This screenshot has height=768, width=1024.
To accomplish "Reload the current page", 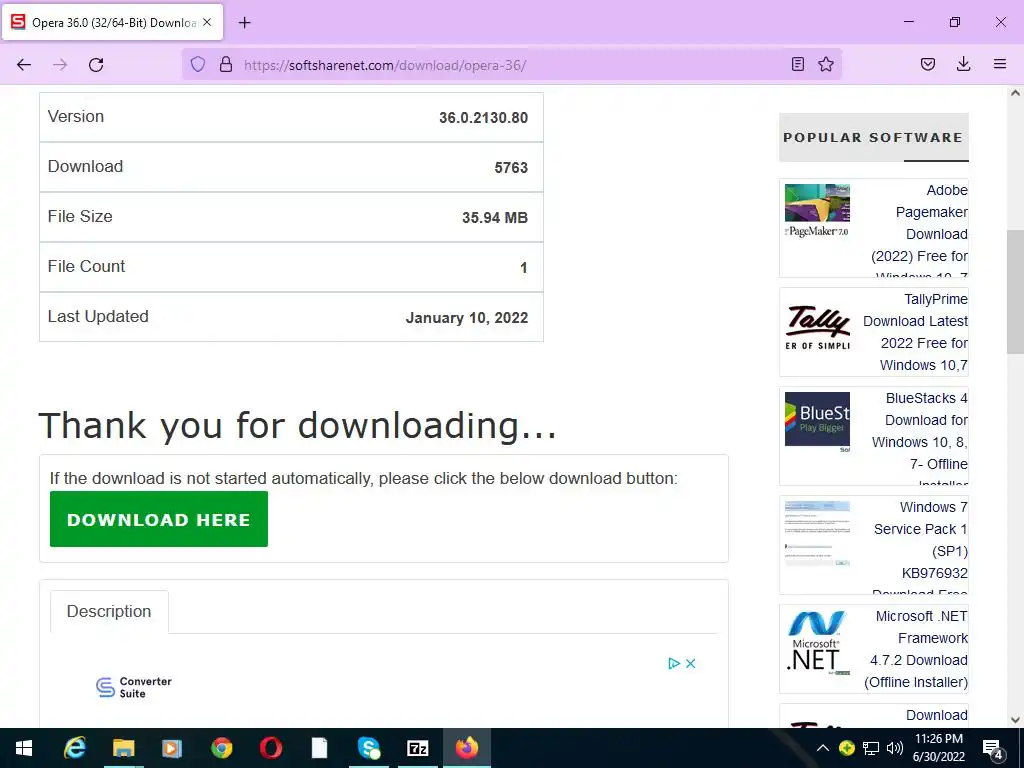I will pyautogui.click(x=96, y=65).
